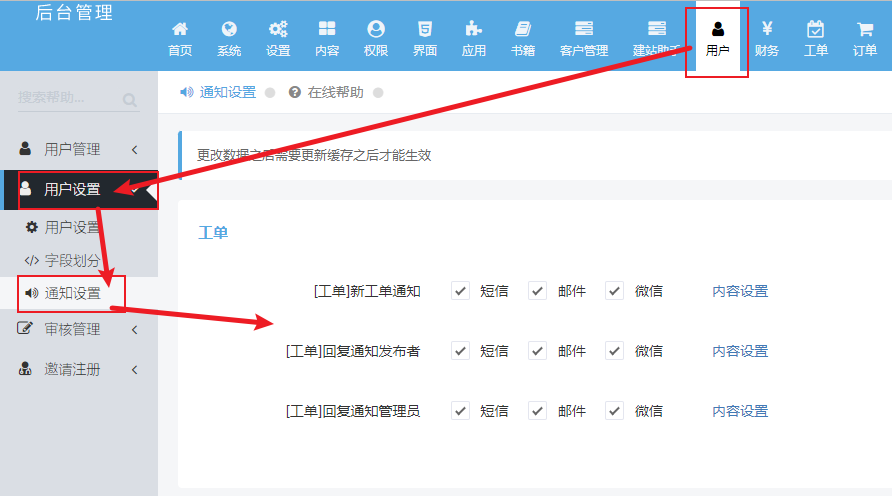Open the 财务 yen icon
The image size is (892, 496).
tap(767, 28)
